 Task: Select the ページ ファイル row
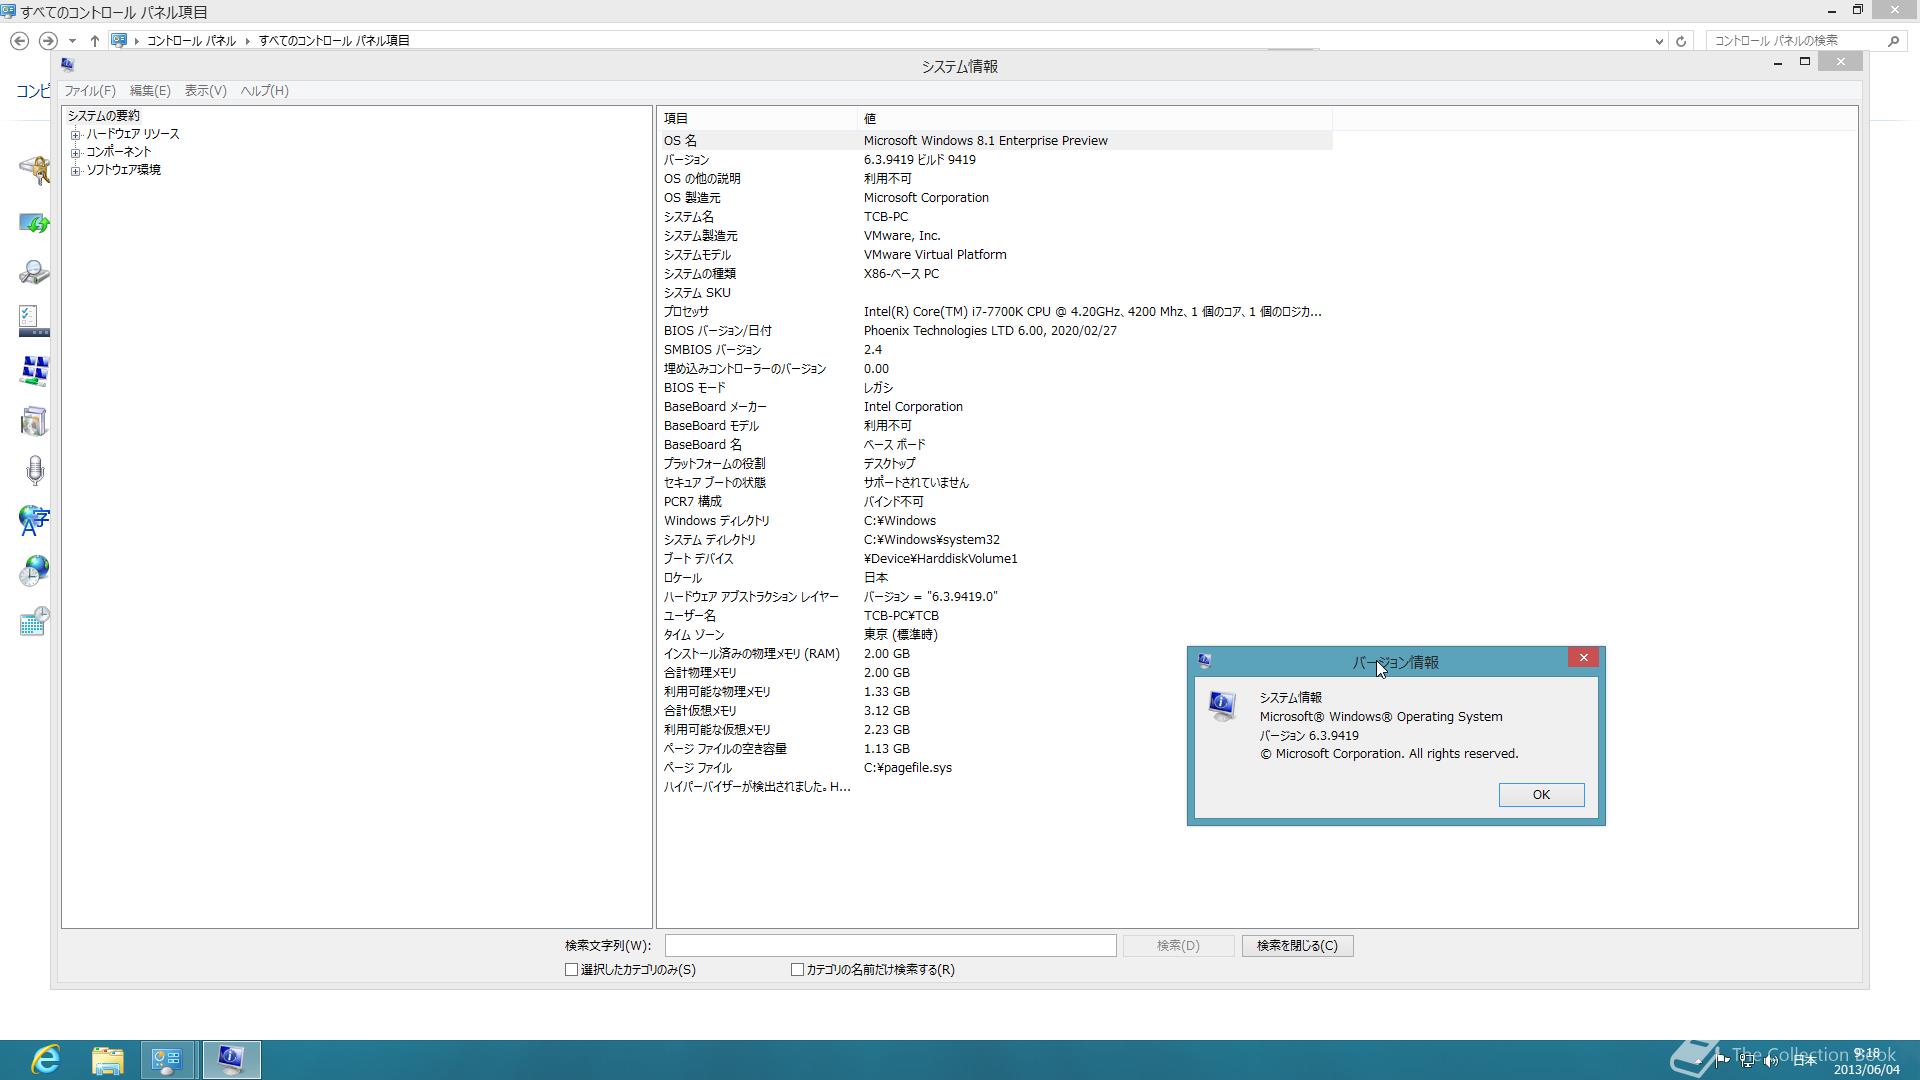pyautogui.click(x=995, y=768)
